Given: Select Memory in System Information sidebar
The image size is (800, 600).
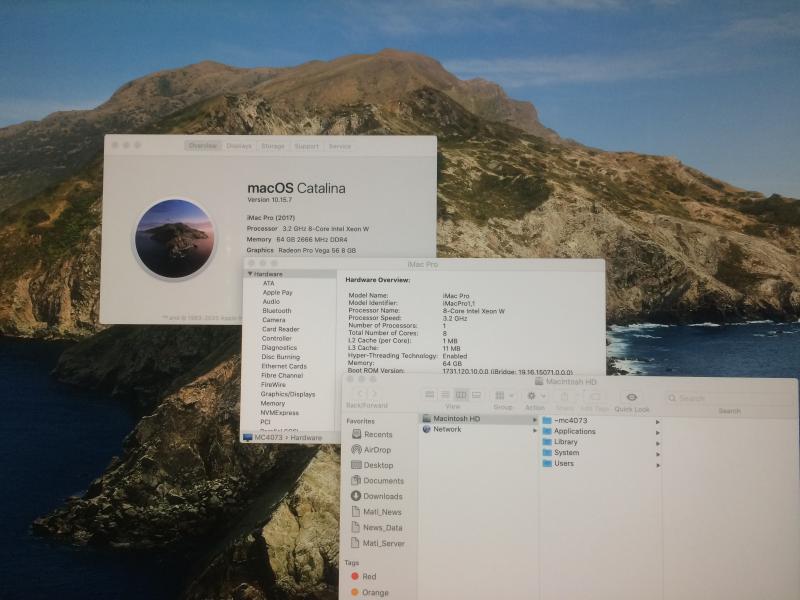Looking at the screenshot, I should [272, 403].
